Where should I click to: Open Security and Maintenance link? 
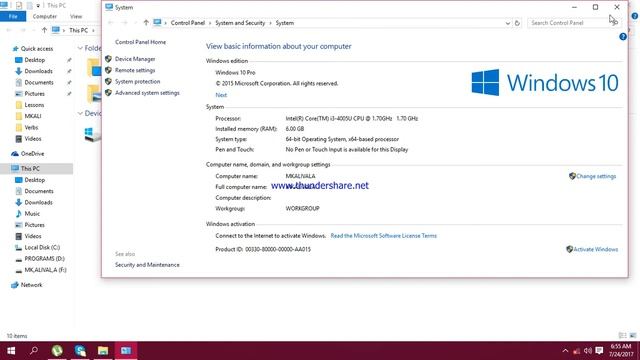[x=147, y=265]
